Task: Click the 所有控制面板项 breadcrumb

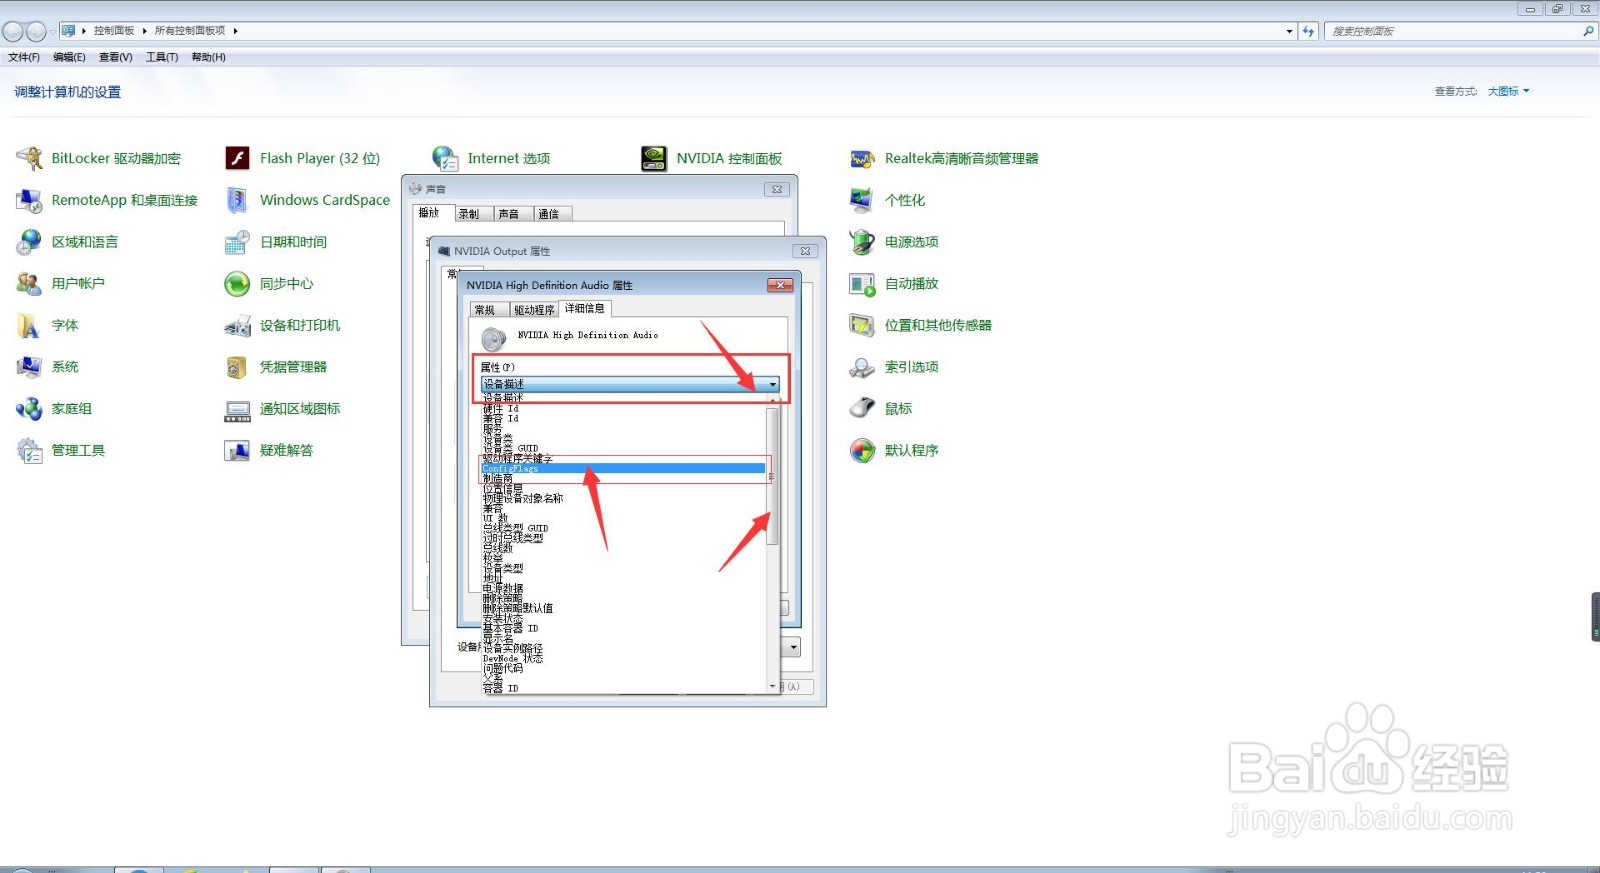Action: [190, 31]
